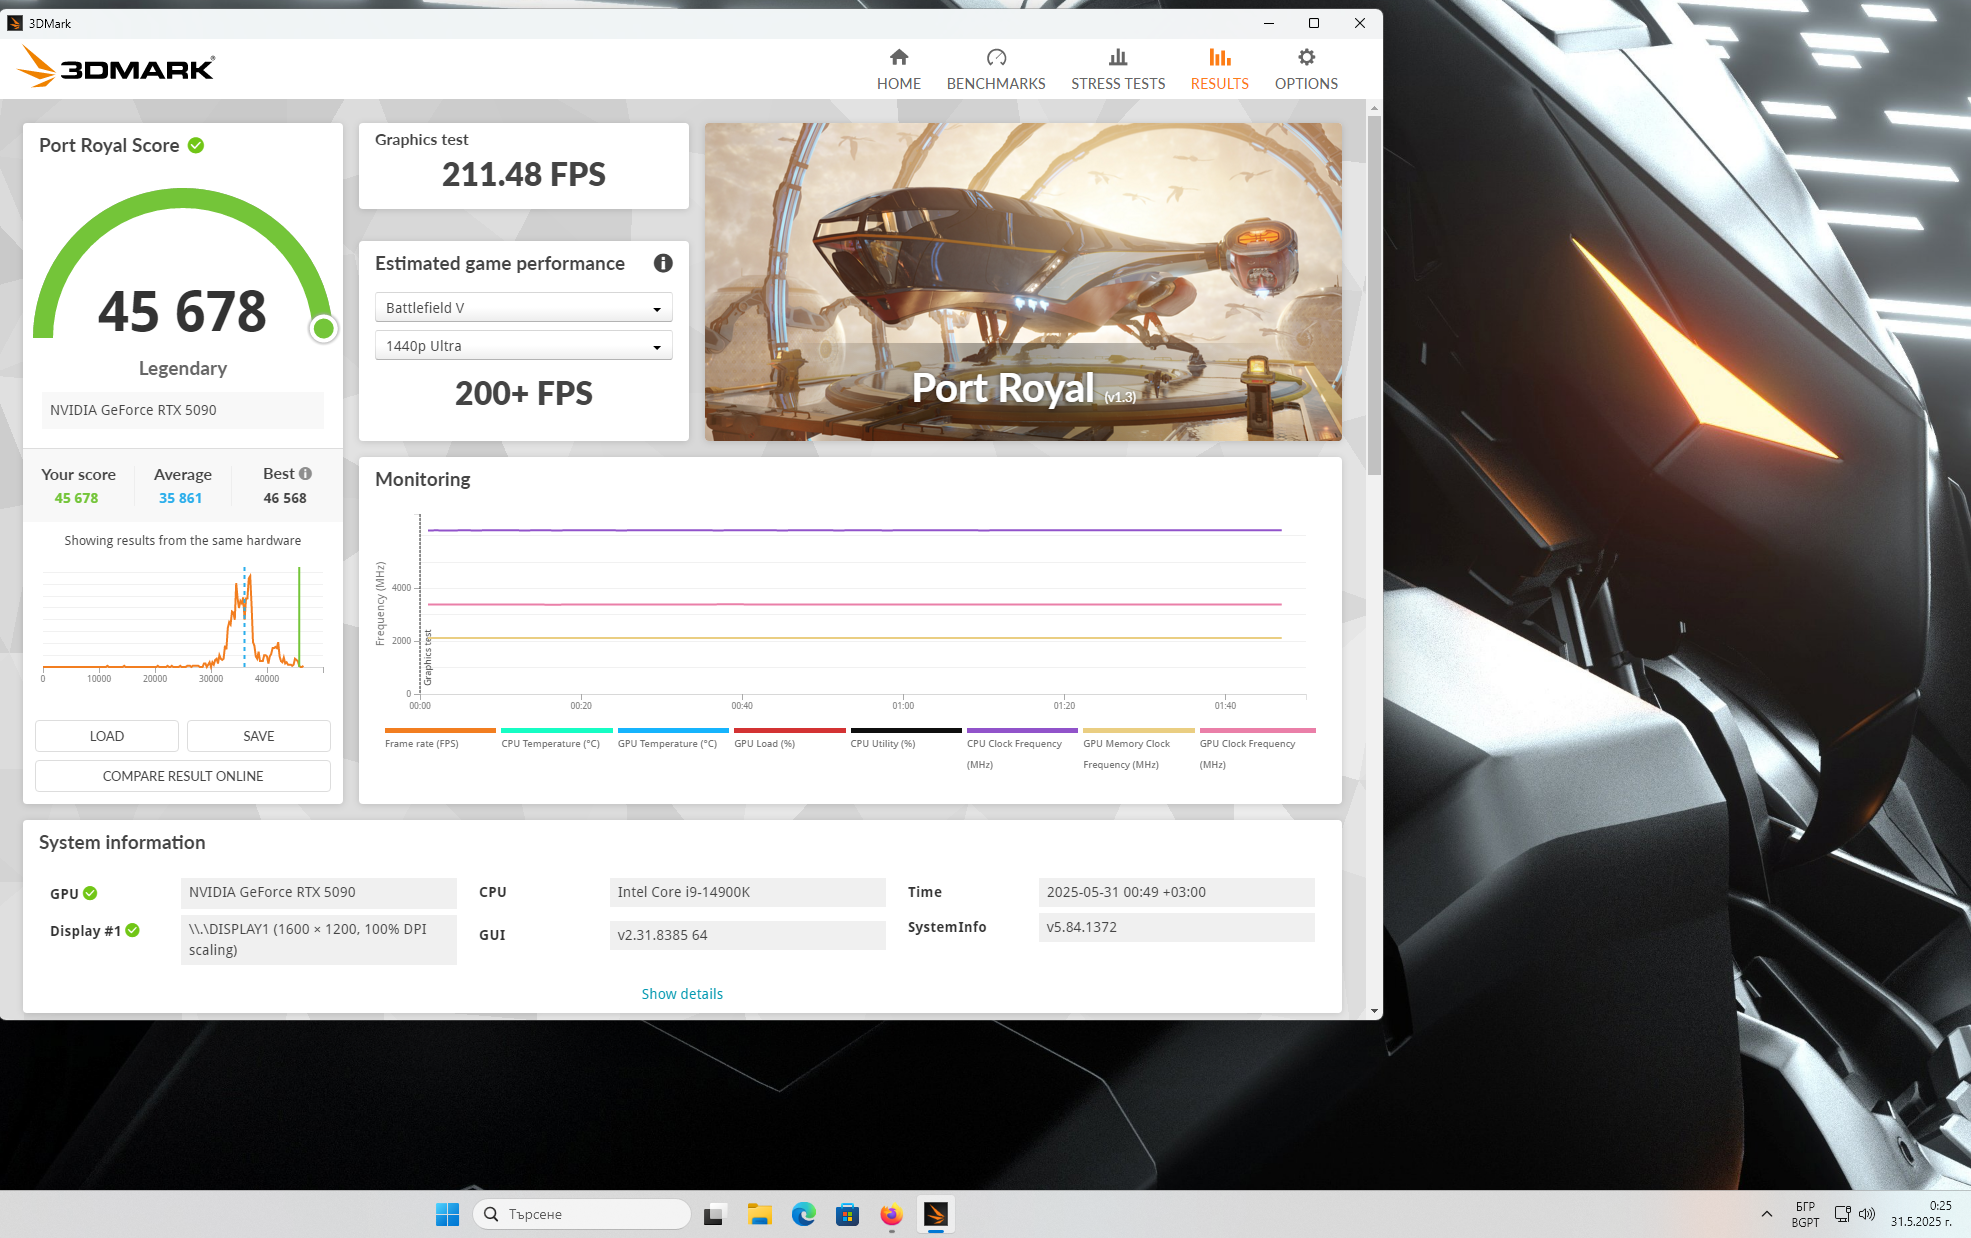Click the GUI version v2.31.8385 64 field

pos(747,935)
